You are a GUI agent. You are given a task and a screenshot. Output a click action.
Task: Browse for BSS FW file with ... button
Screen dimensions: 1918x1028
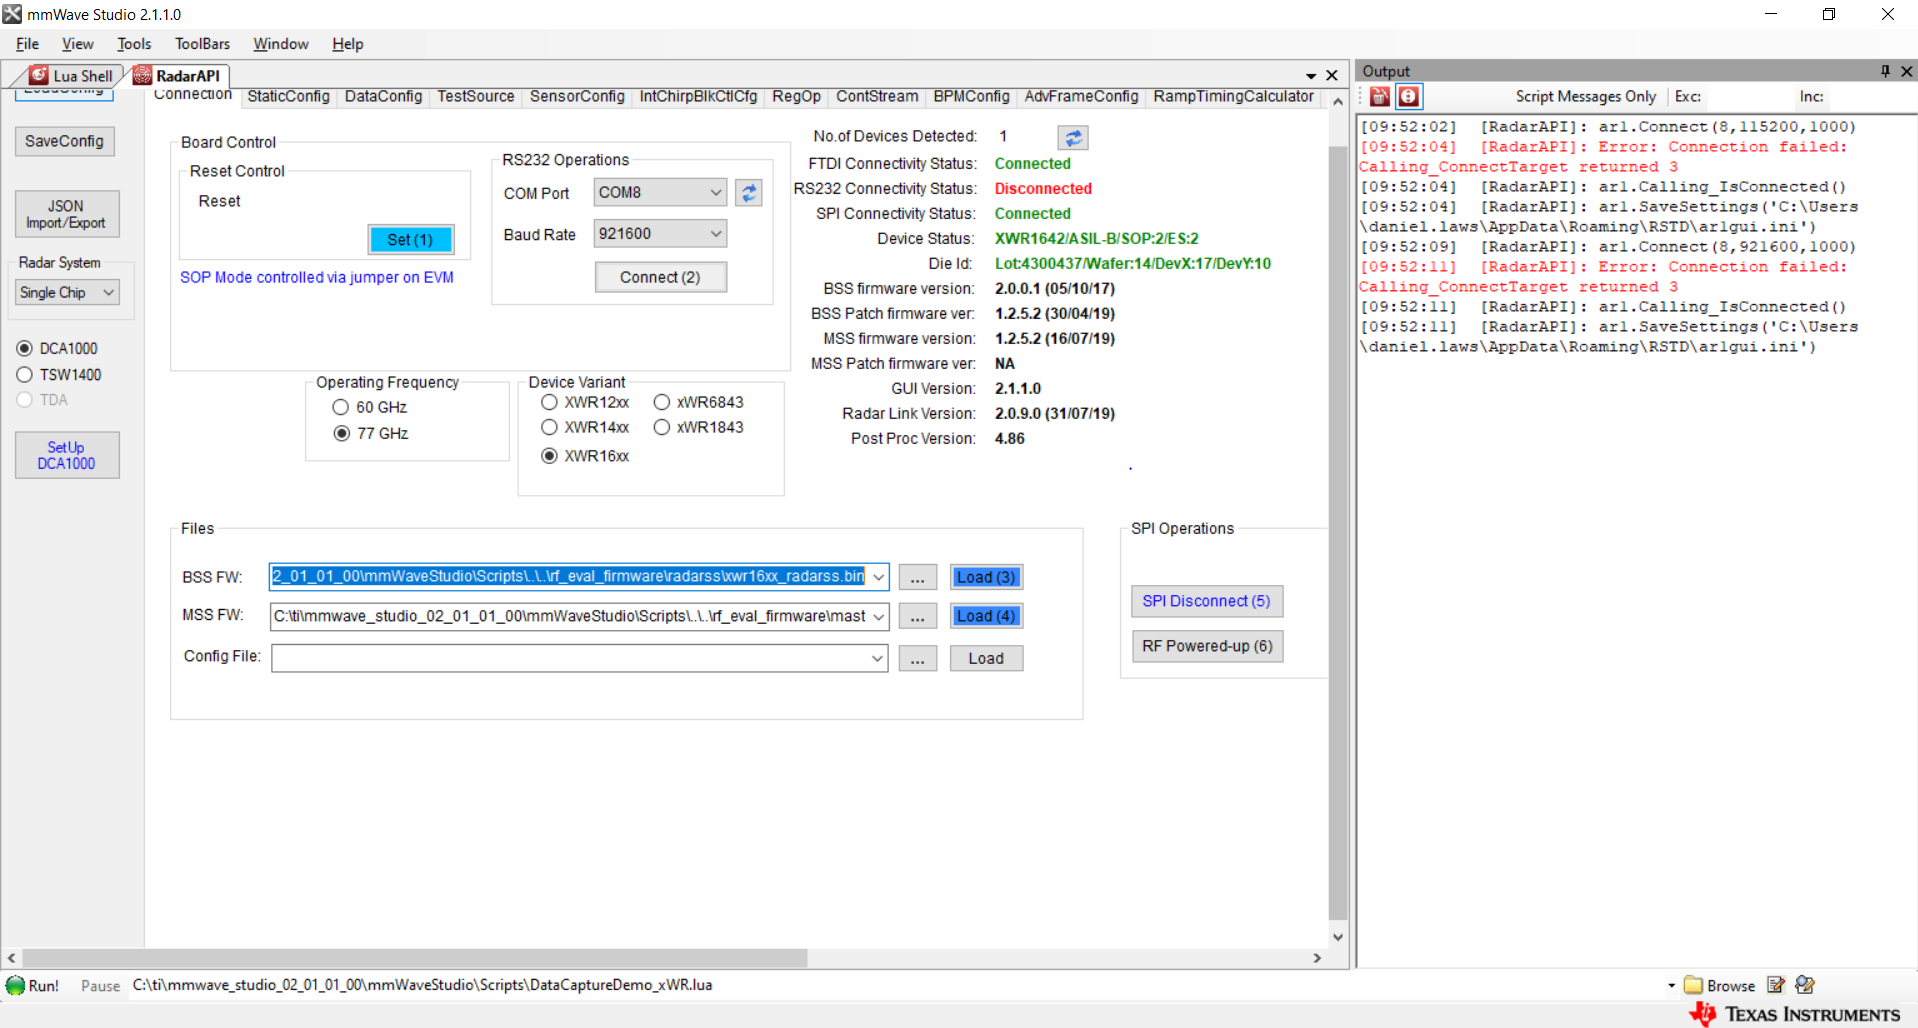[x=917, y=577]
